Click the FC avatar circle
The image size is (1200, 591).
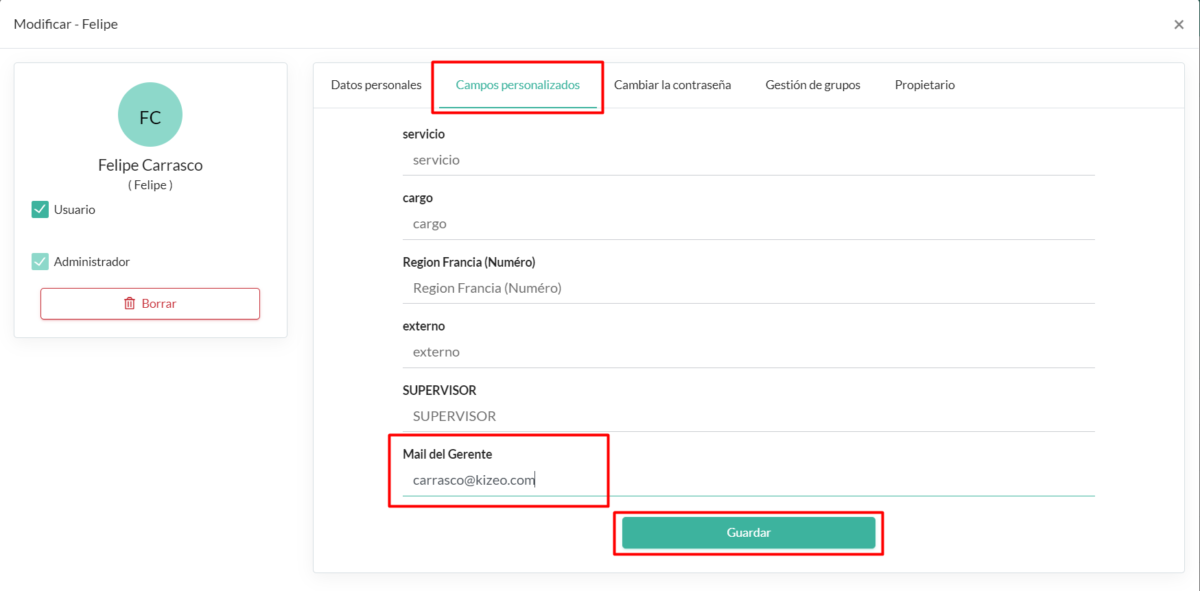(x=150, y=115)
